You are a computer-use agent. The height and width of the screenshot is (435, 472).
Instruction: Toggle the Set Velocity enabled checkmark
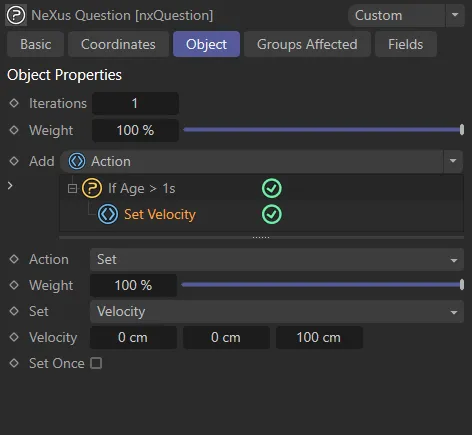click(x=272, y=214)
